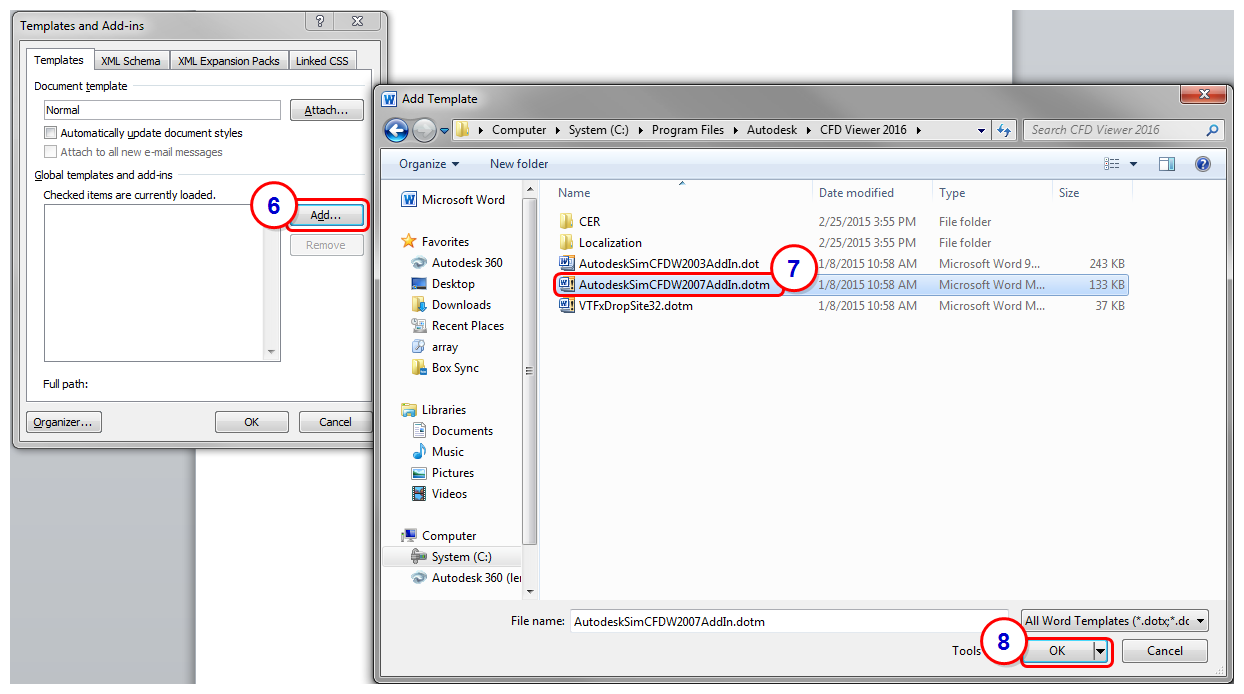Select System (C:) drive in navigation pane
The width and height of the screenshot is (1244, 694).
click(452, 557)
